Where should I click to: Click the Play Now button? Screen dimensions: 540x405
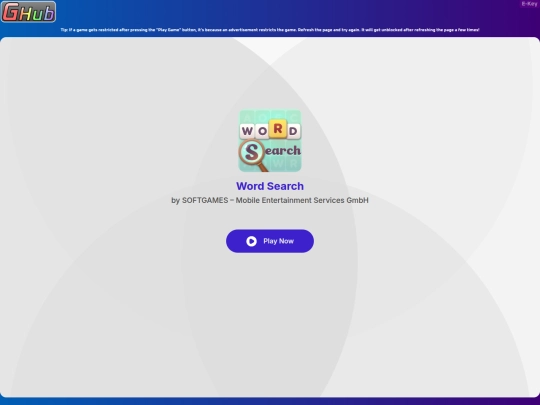[270, 241]
